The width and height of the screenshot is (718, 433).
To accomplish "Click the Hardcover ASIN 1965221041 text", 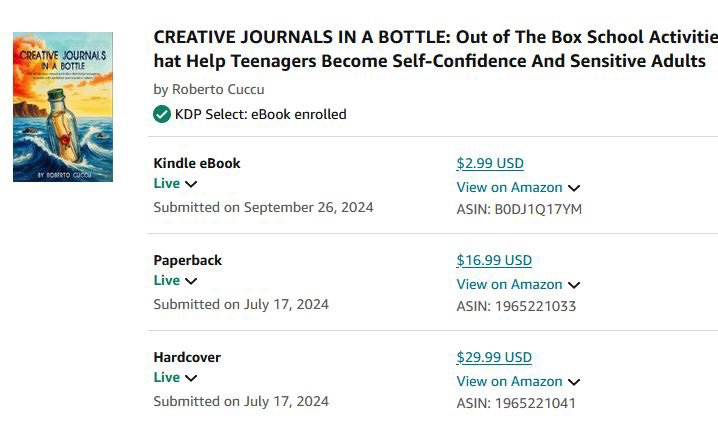I will 516,403.
